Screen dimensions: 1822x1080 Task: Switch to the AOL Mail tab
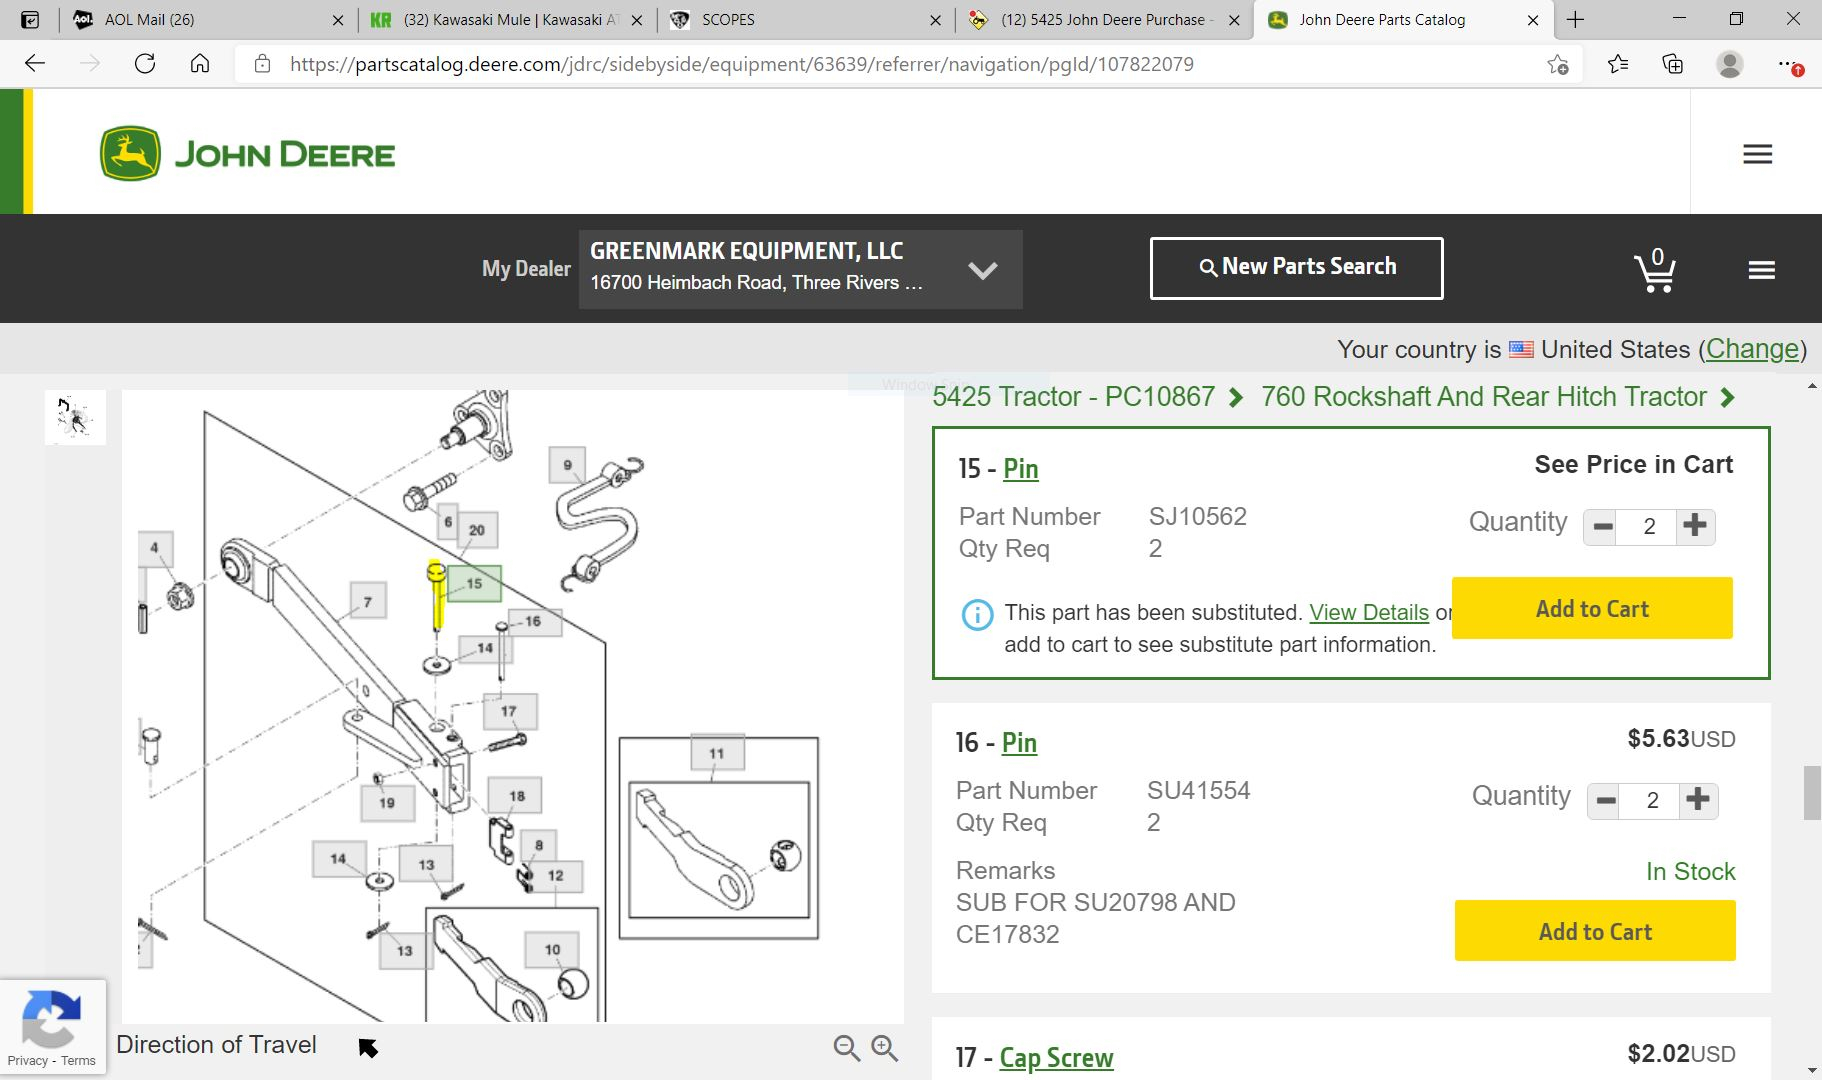click(x=208, y=19)
